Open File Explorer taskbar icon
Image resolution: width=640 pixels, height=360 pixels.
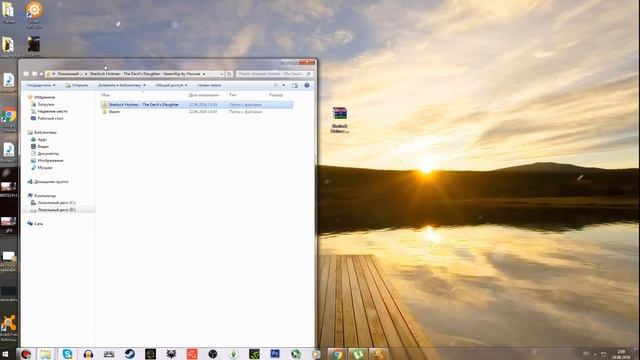pos(45,354)
